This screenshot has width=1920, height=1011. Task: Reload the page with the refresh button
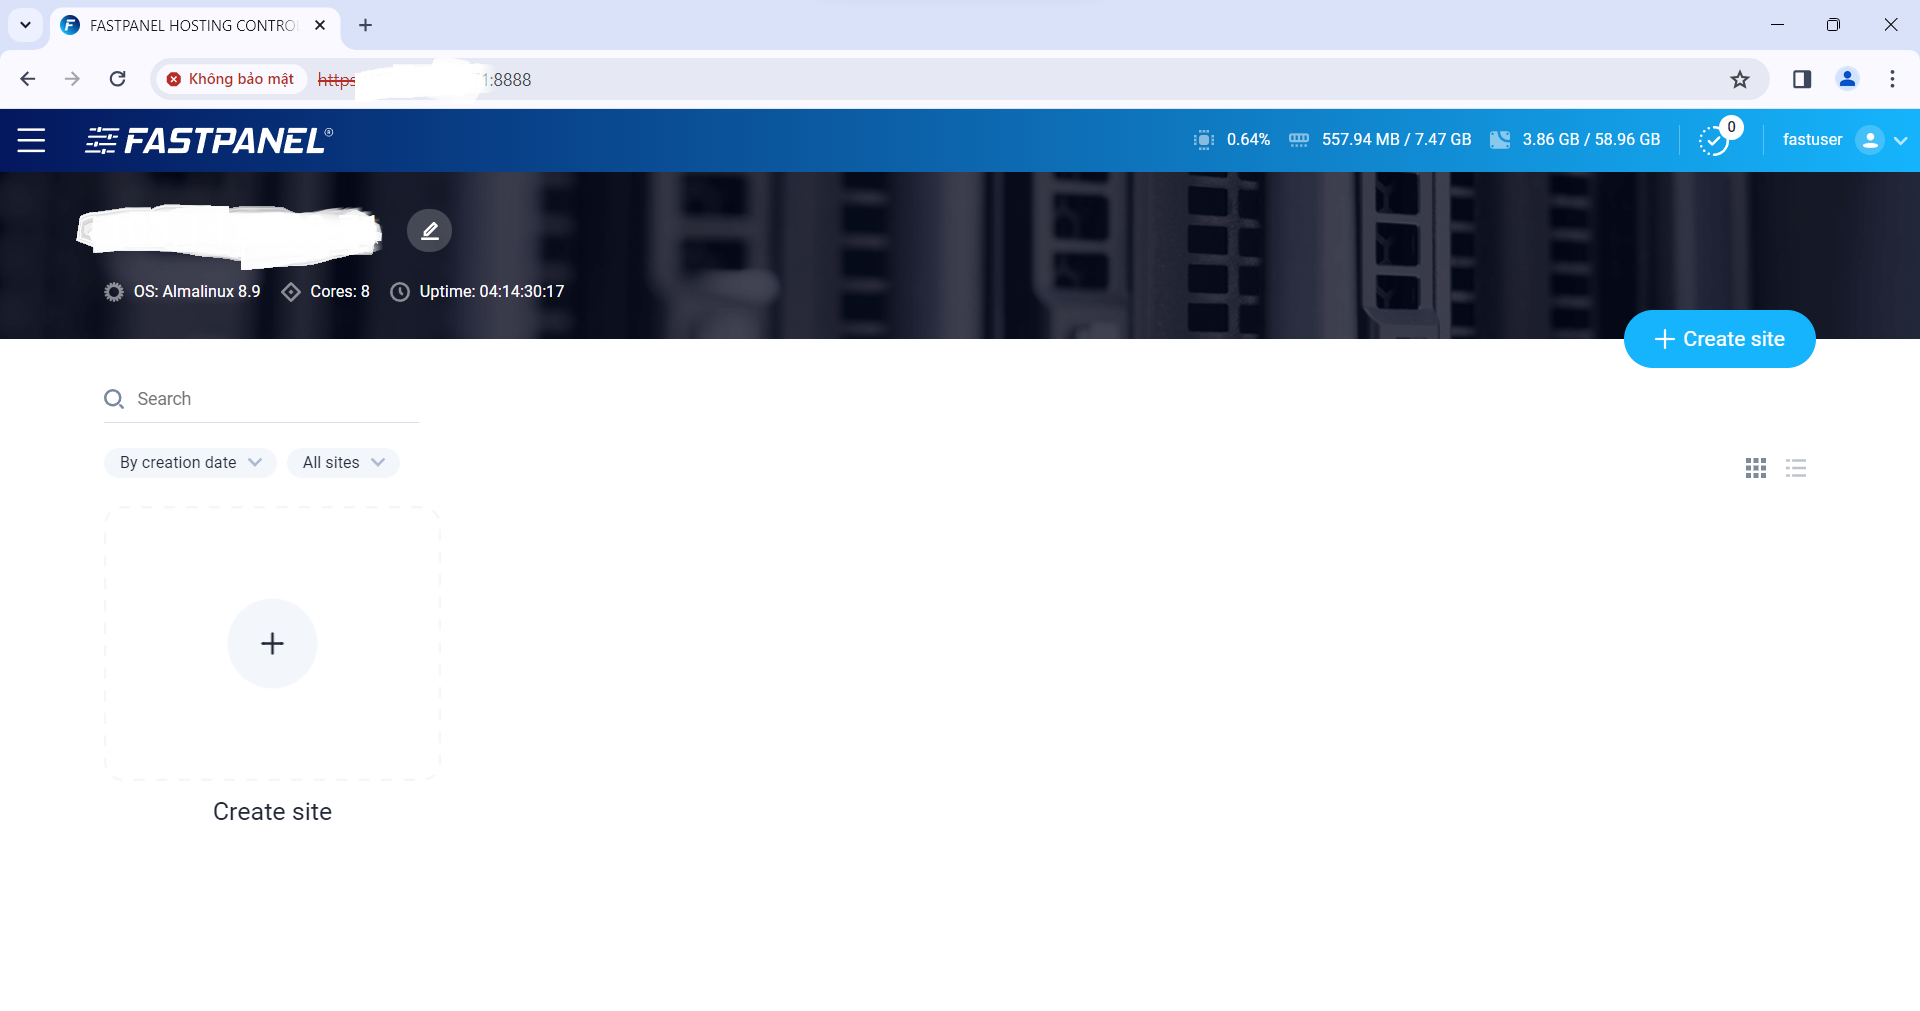coord(117,79)
